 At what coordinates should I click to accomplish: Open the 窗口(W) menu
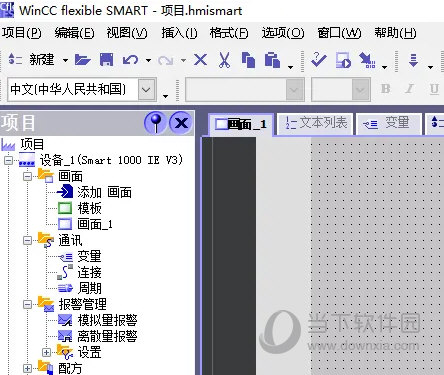pyautogui.click(x=339, y=33)
